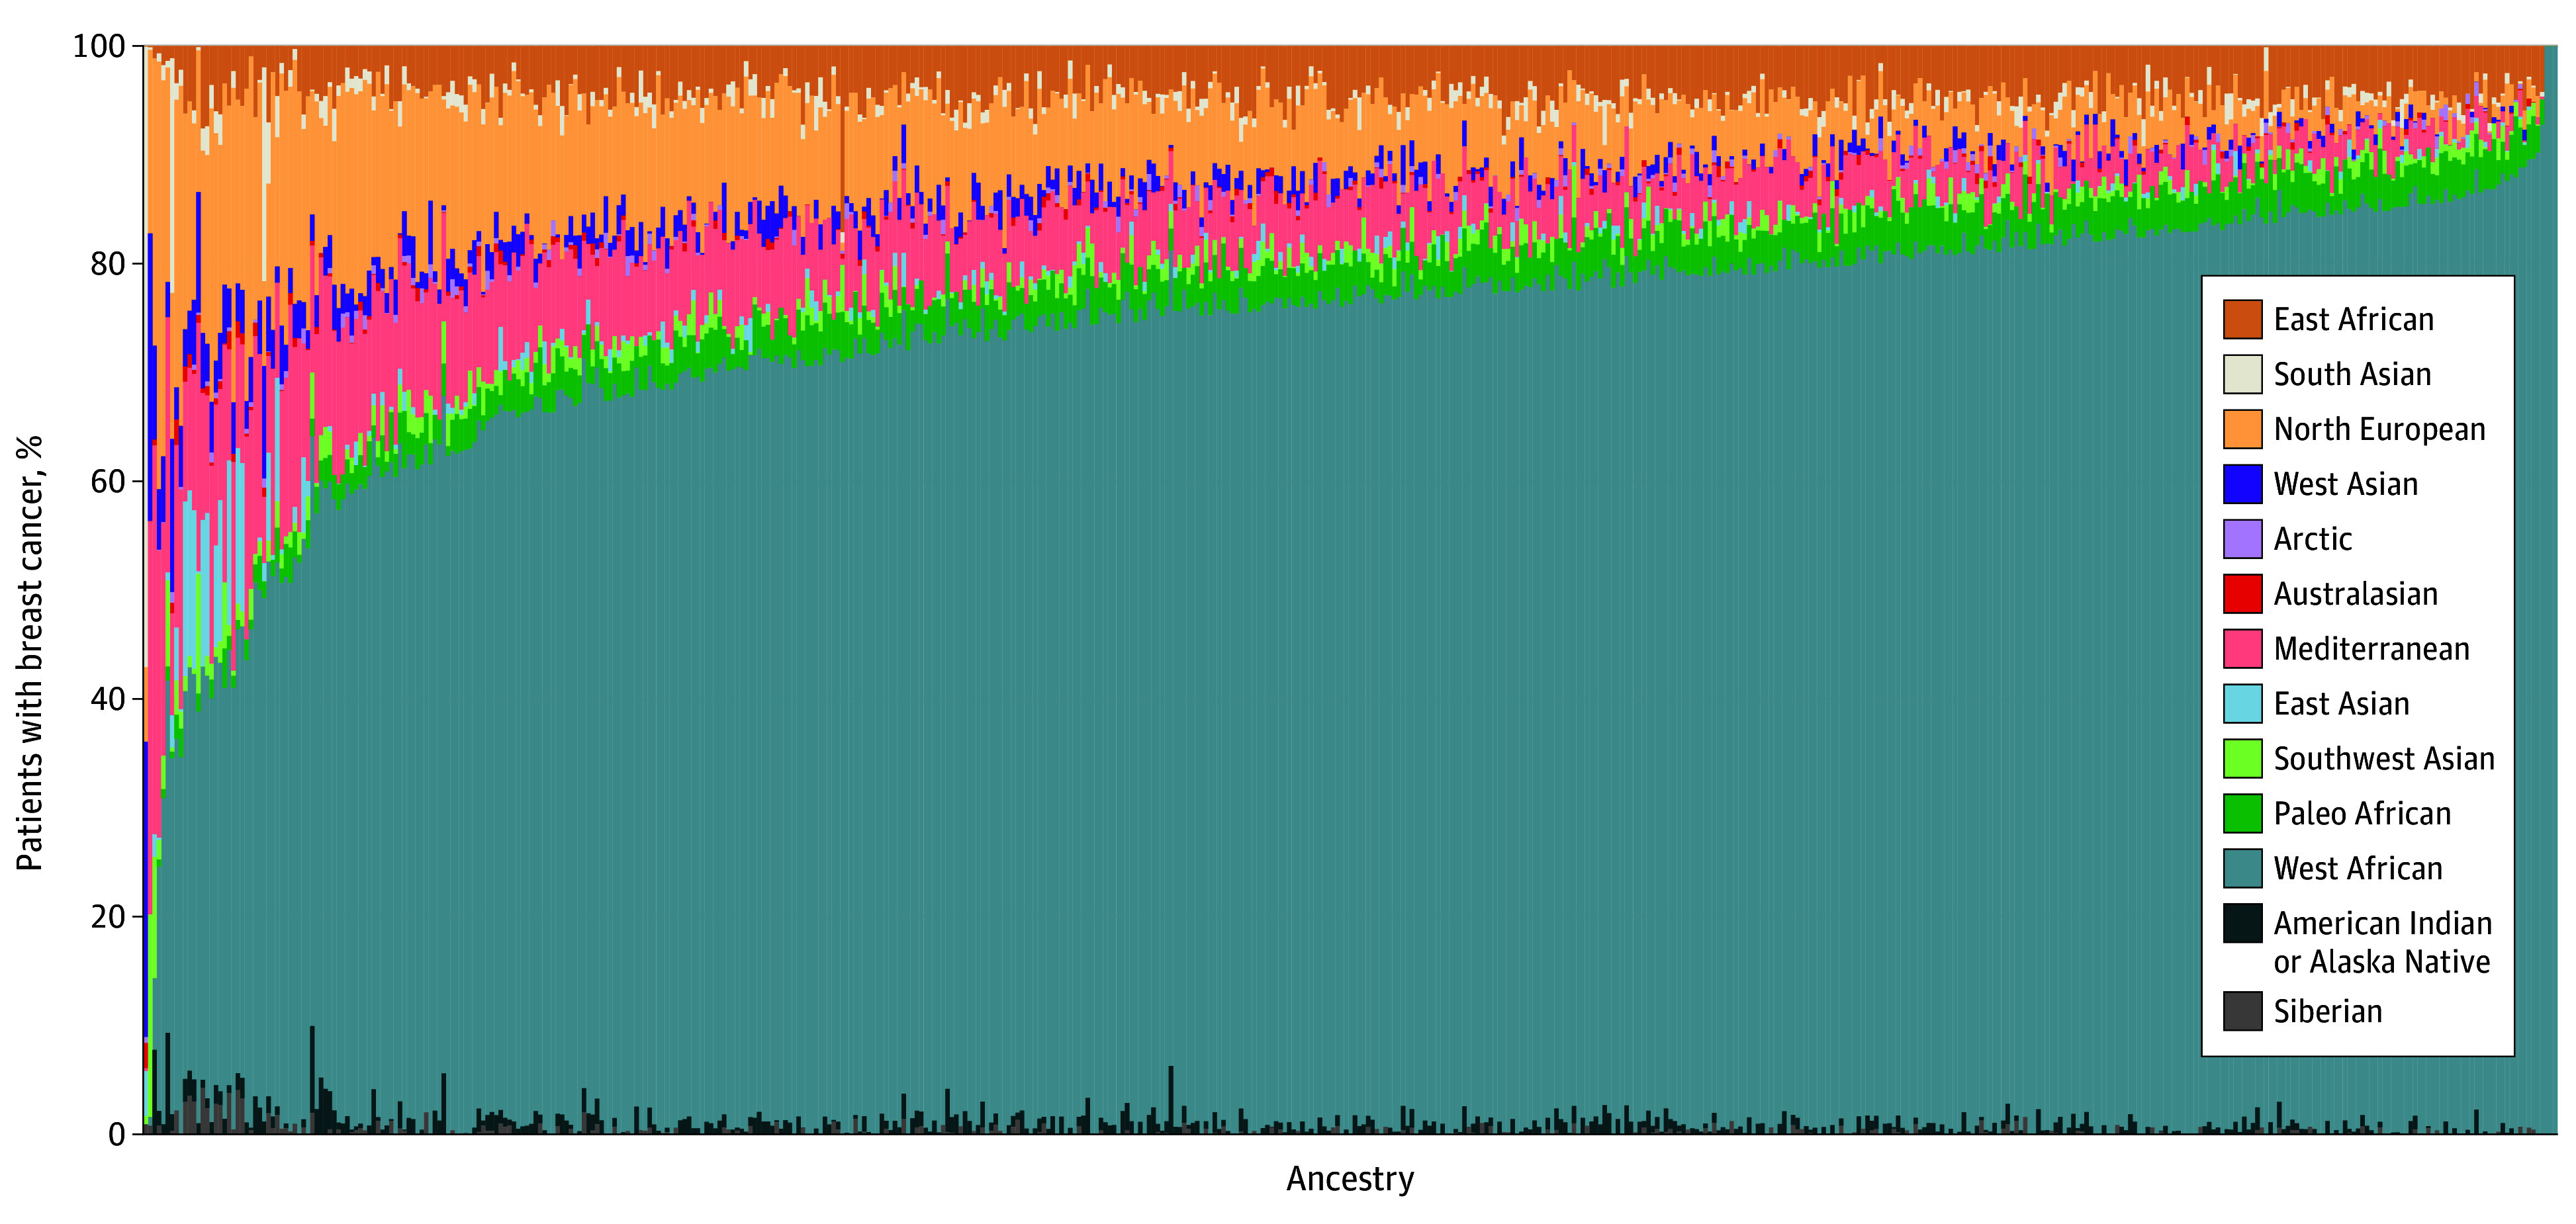Click the 'East Asian' legend label
The image size is (2576, 1224).
coord(2341,705)
